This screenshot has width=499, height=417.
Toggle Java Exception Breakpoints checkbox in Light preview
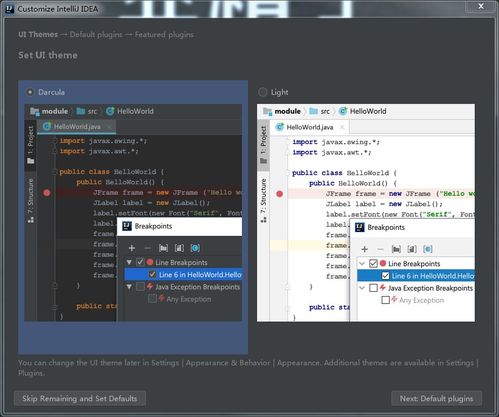point(373,288)
